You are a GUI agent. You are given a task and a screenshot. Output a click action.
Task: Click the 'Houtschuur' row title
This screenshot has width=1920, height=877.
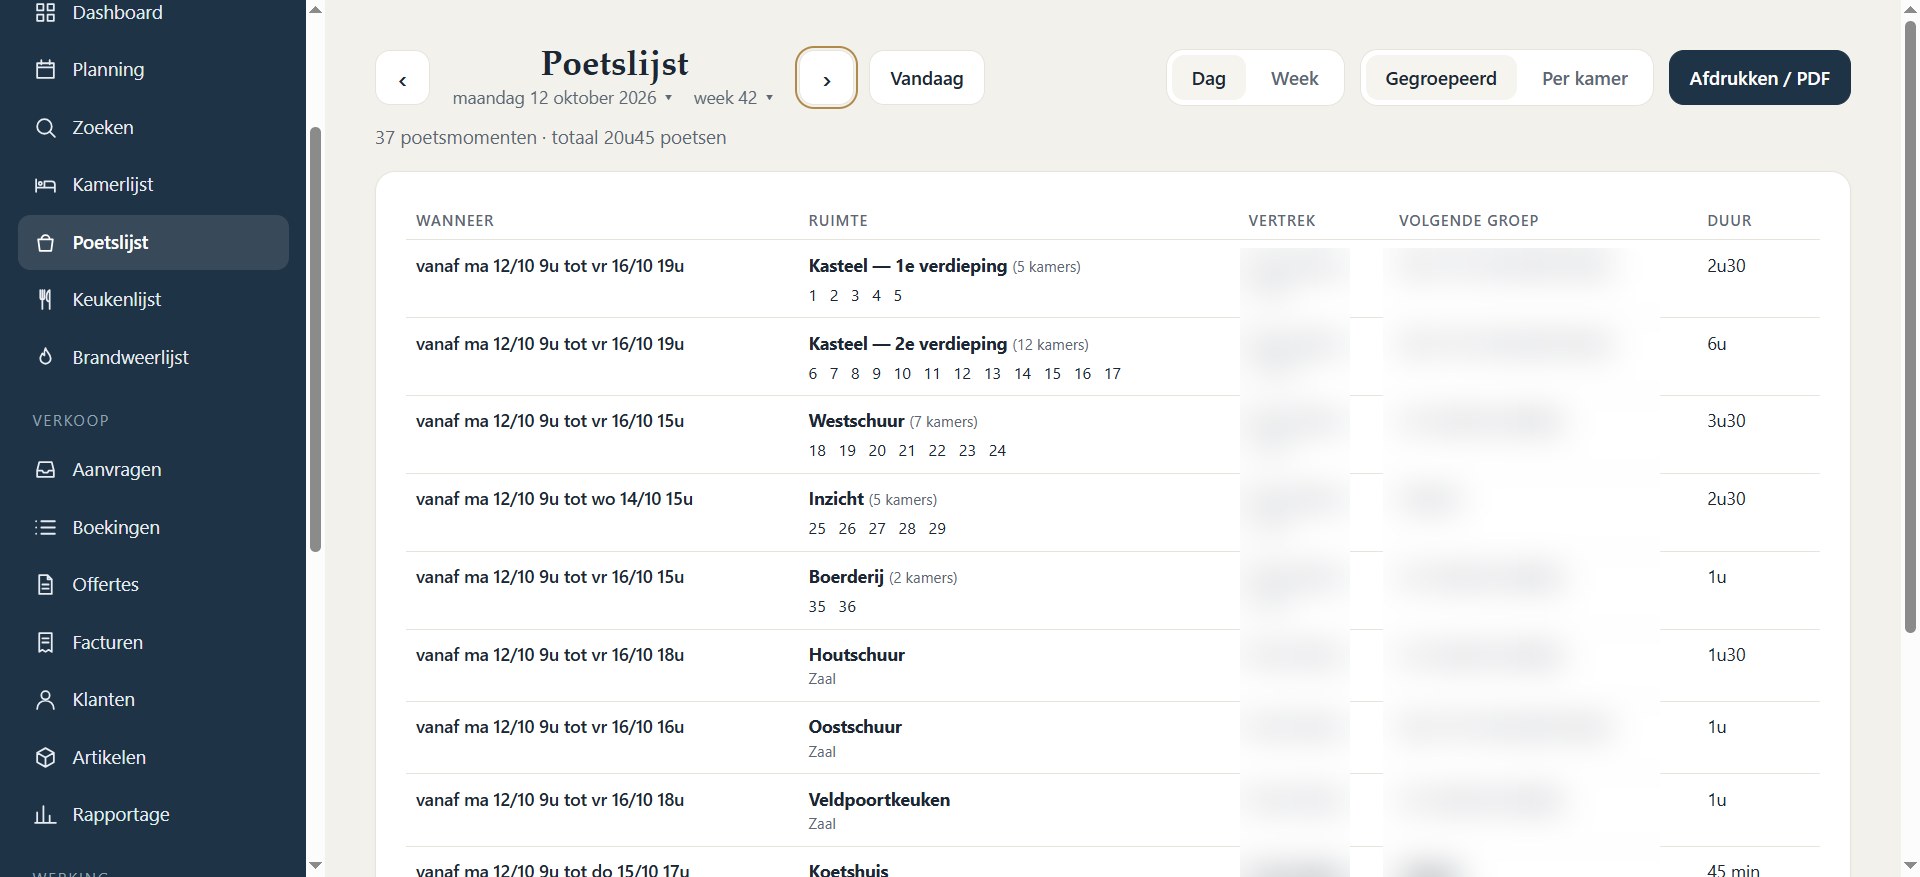[x=856, y=655]
